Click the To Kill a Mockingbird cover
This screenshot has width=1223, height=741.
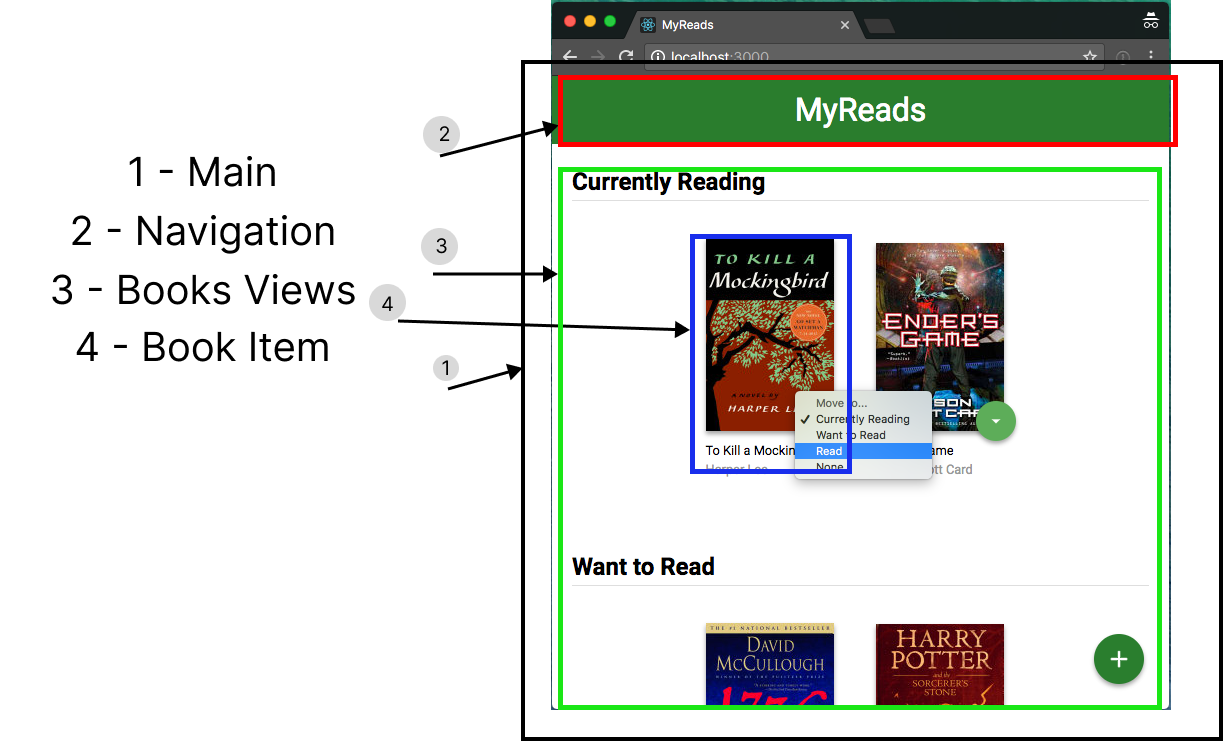[770, 335]
